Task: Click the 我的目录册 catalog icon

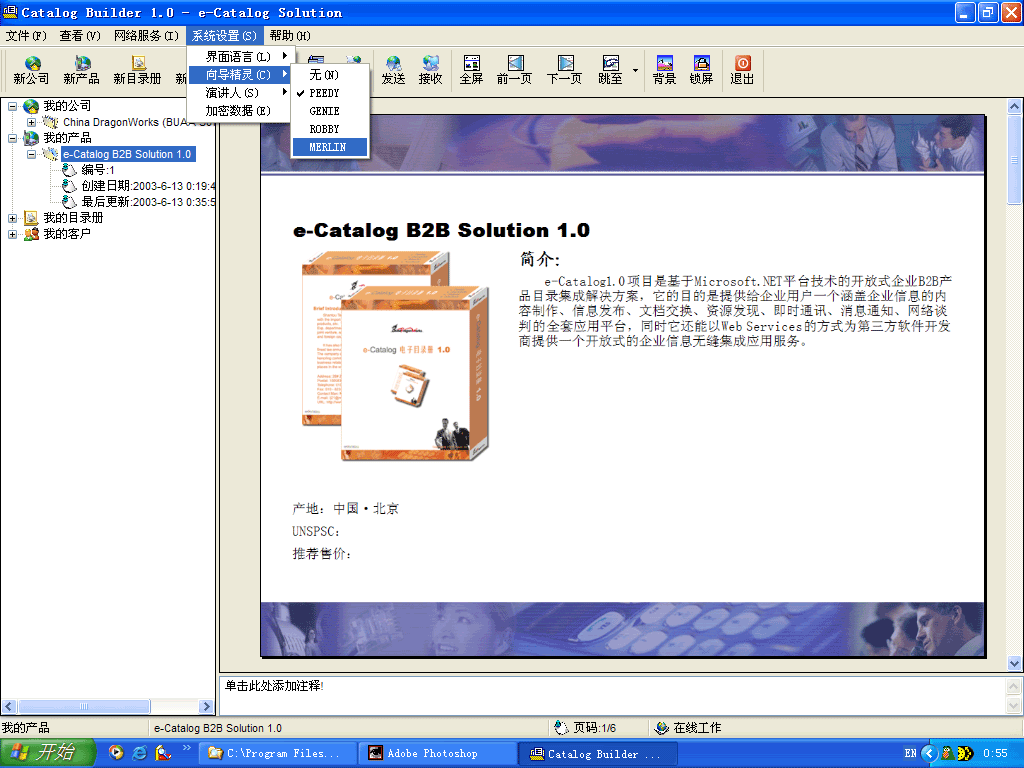Action: click(31, 218)
